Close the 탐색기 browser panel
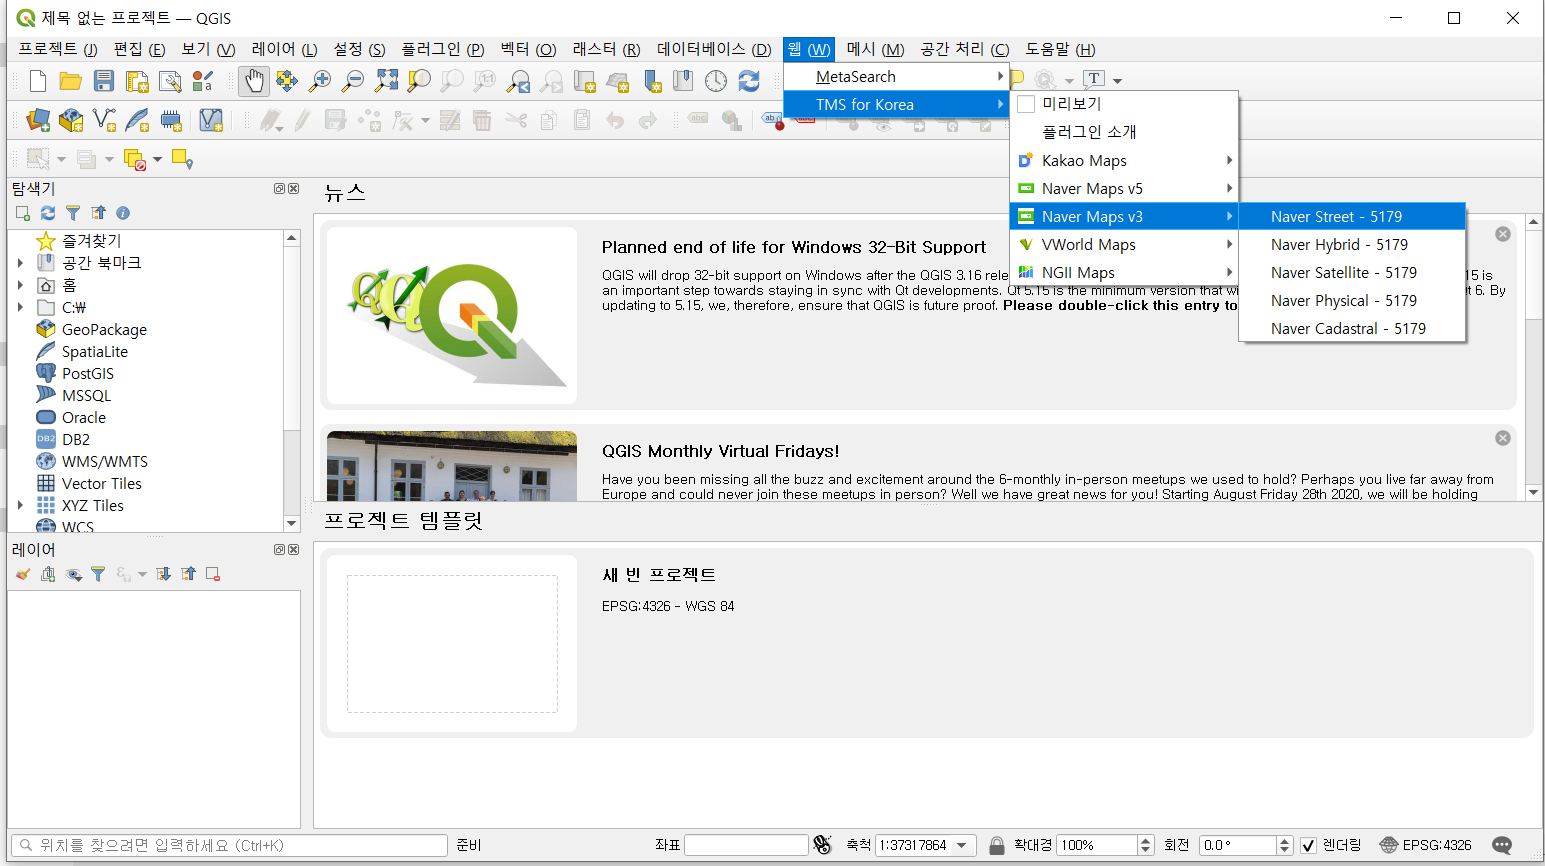1545x866 pixels. click(x=294, y=188)
